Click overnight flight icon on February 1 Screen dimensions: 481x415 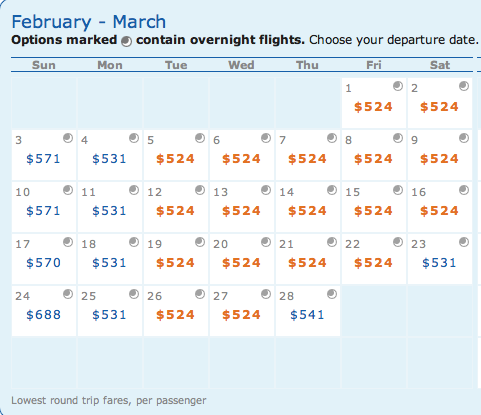pyautogui.click(x=398, y=86)
